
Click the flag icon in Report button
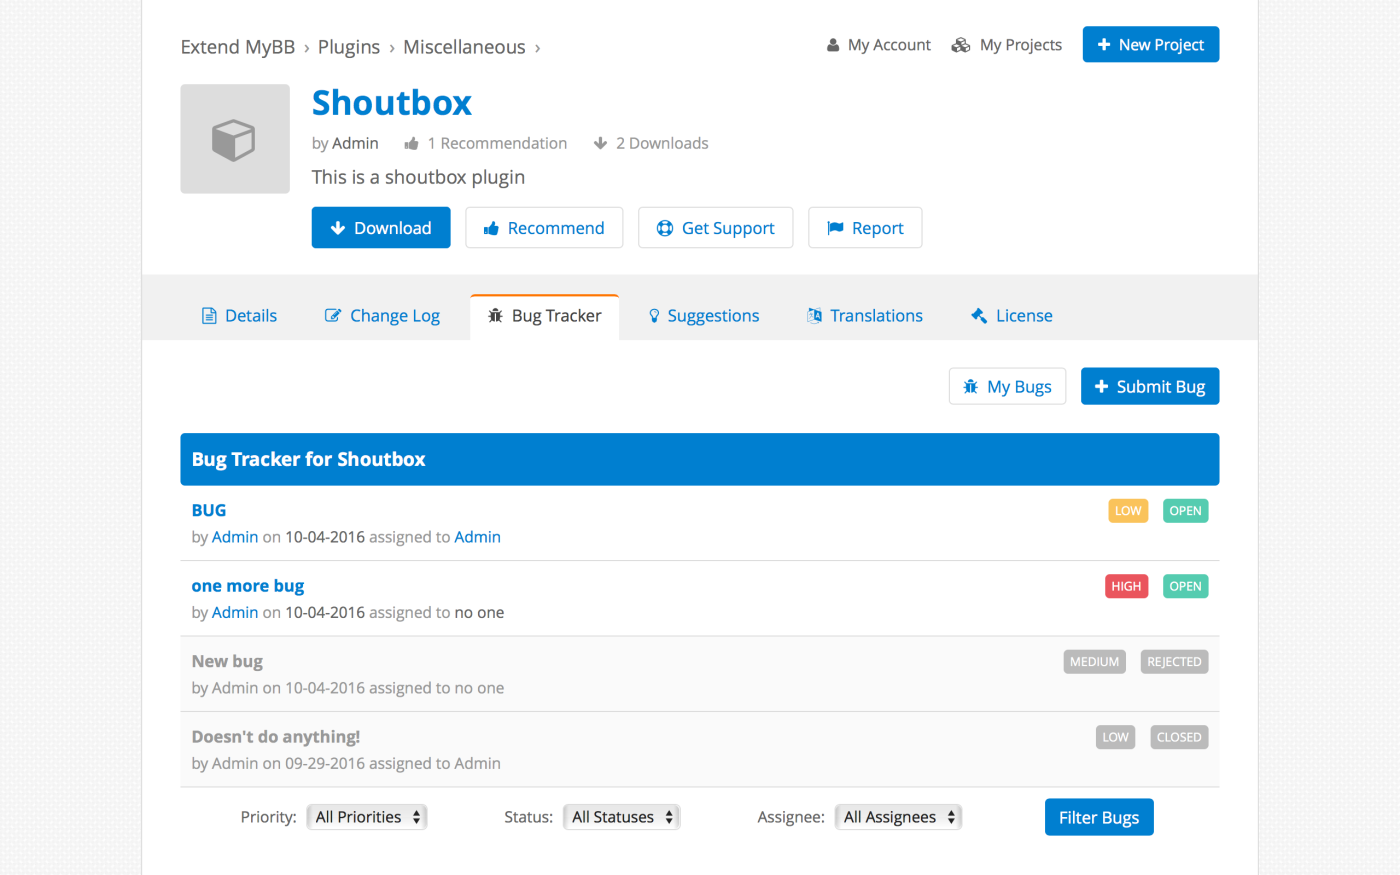836,228
